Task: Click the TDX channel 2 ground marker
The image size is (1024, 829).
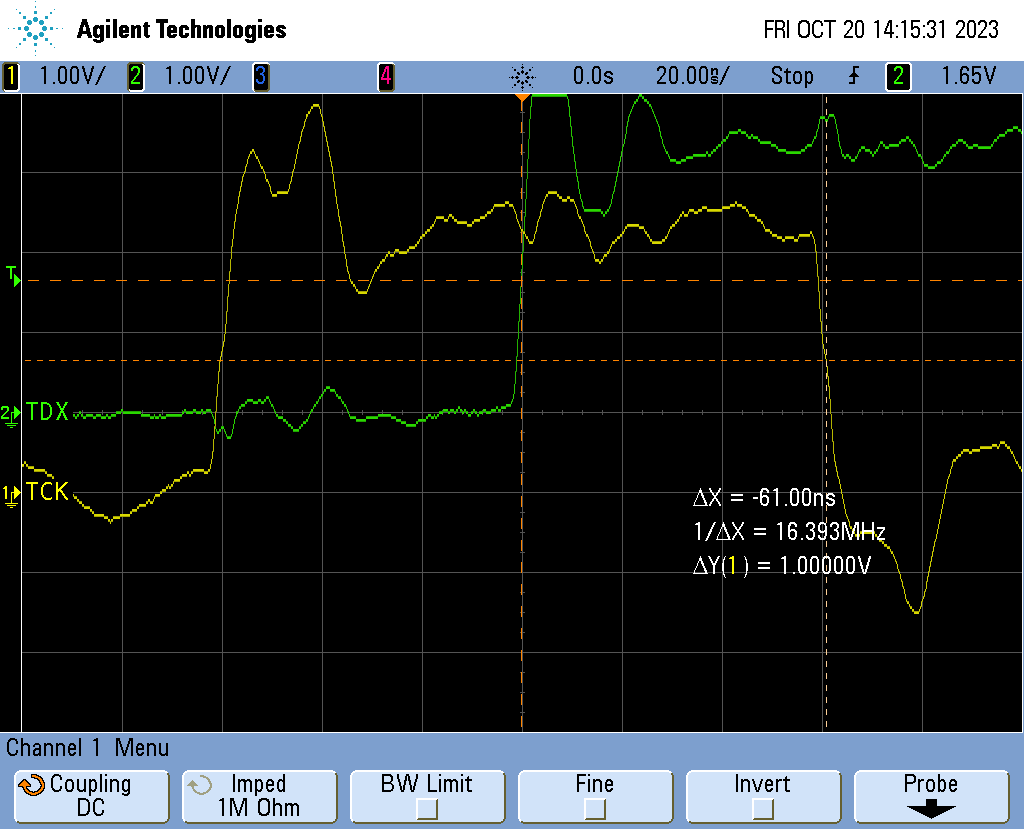Action: (11, 413)
